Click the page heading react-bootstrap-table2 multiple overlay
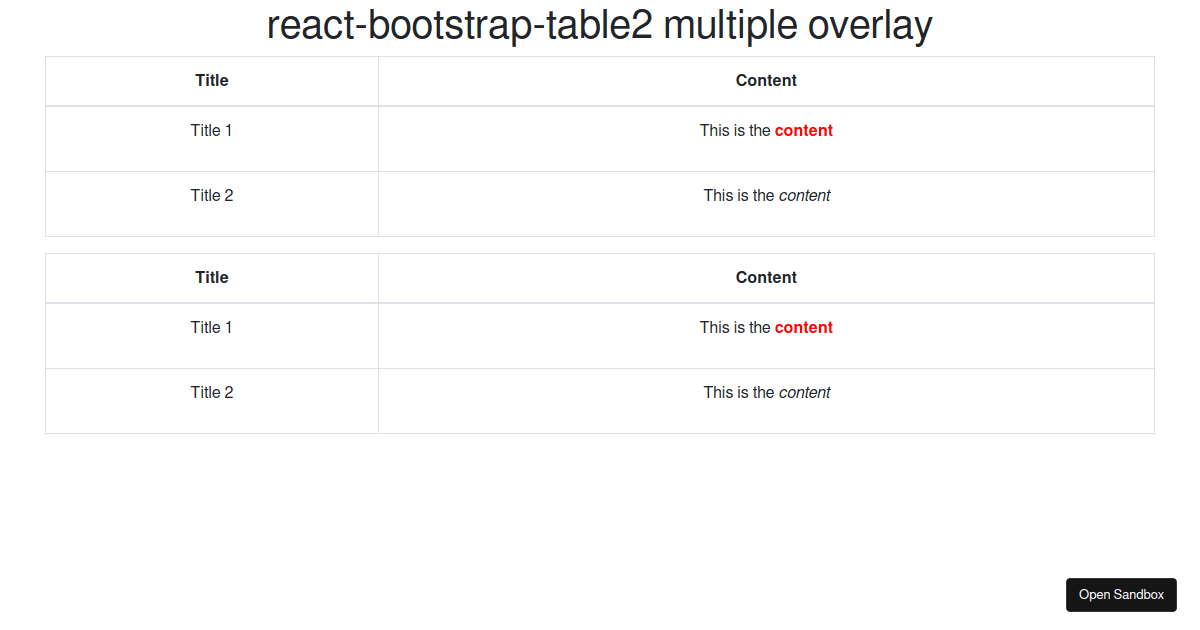This screenshot has height=630, width=1200. click(599, 25)
